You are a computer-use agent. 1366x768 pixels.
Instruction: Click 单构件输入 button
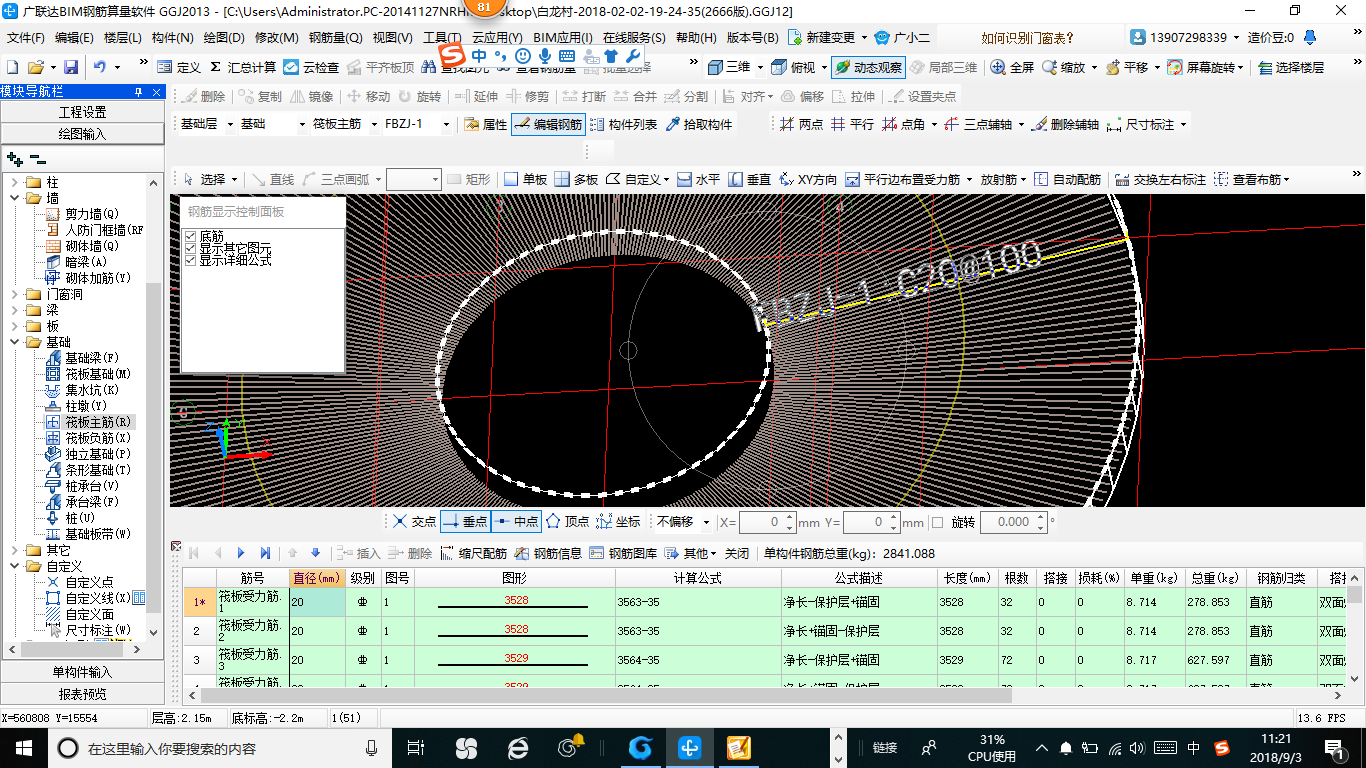pos(82,672)
